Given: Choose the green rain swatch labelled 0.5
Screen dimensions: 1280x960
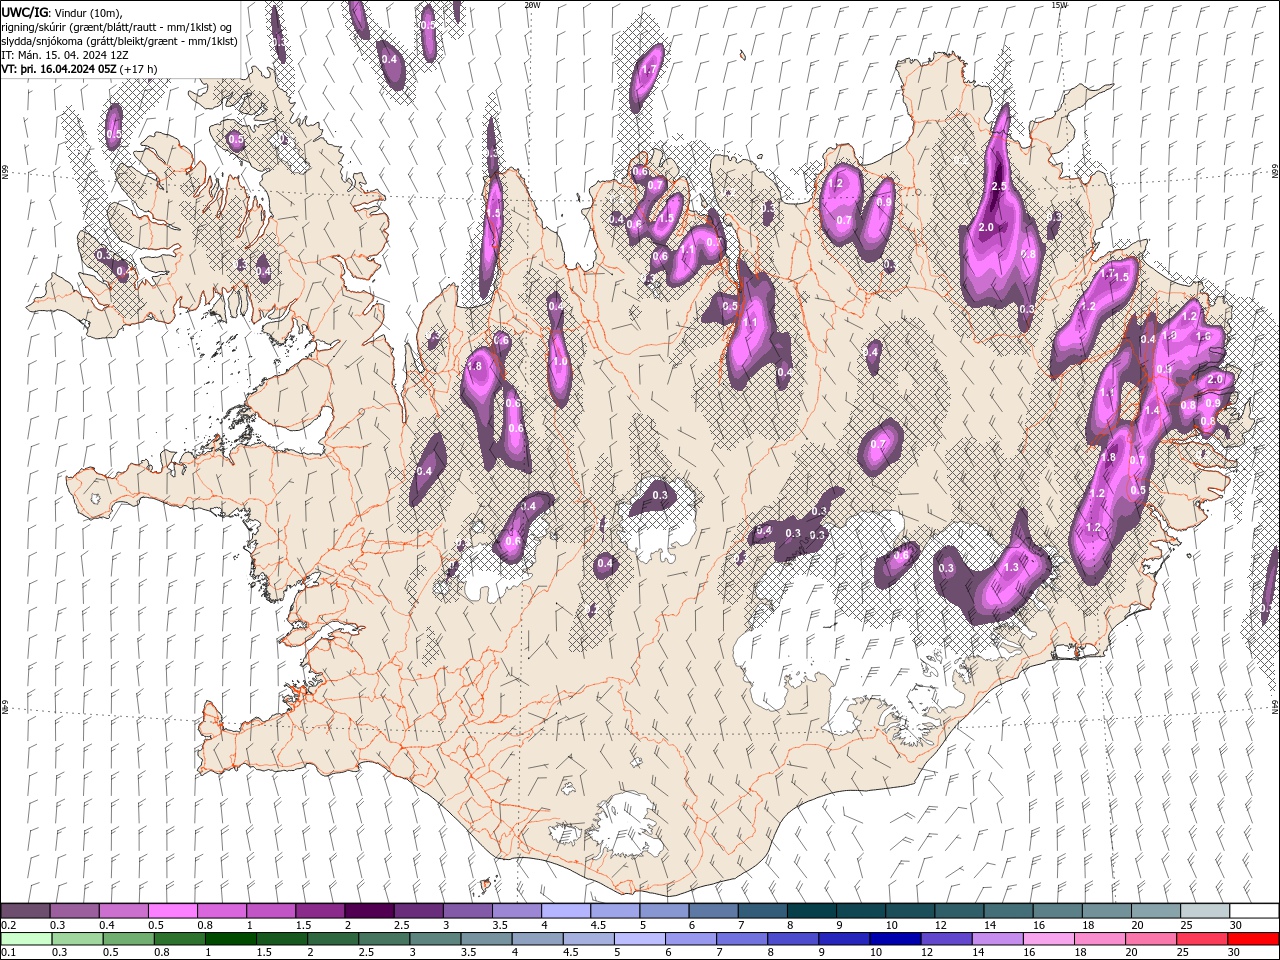Looking at the screenshot, I should pyautogui.click(x=128, y=939).
